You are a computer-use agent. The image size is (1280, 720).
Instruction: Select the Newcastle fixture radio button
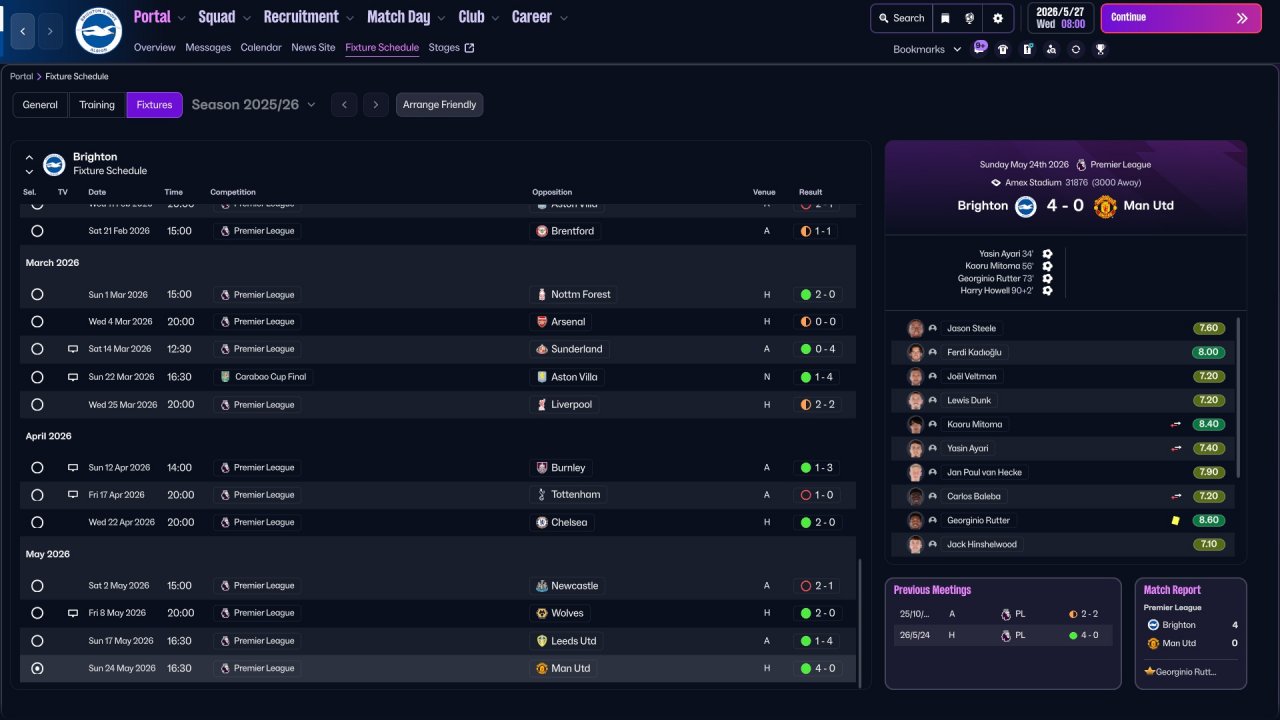point(37,586)
